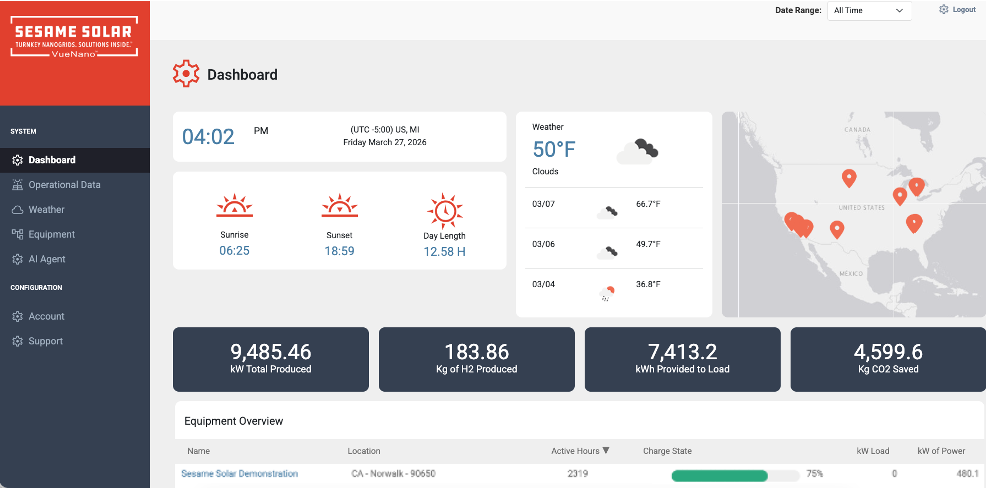Click the Day Length clock-sun icon

(x=444, y=211)
